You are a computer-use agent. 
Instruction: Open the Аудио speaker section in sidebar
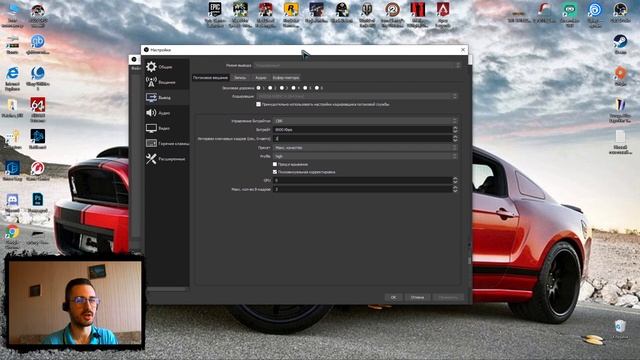pos(167,113)
